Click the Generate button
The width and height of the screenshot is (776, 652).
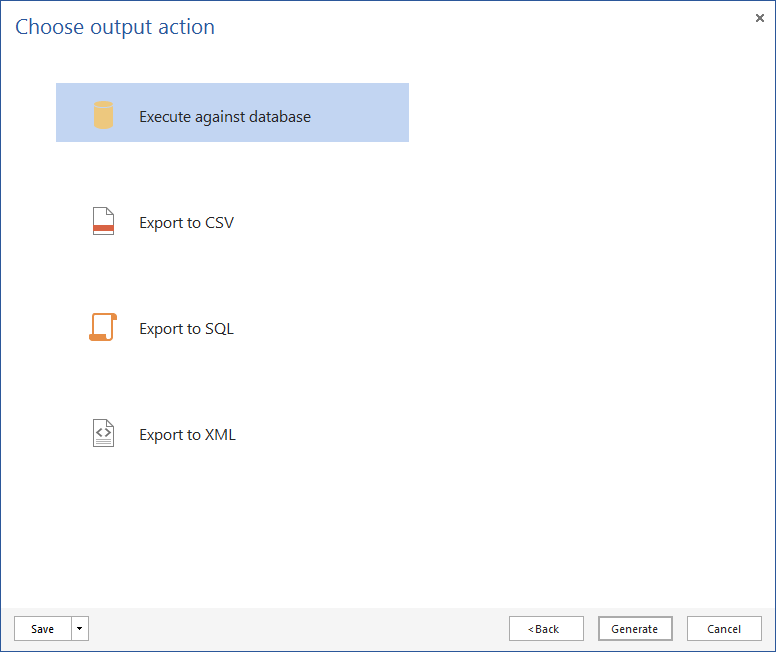click(635, 629)
